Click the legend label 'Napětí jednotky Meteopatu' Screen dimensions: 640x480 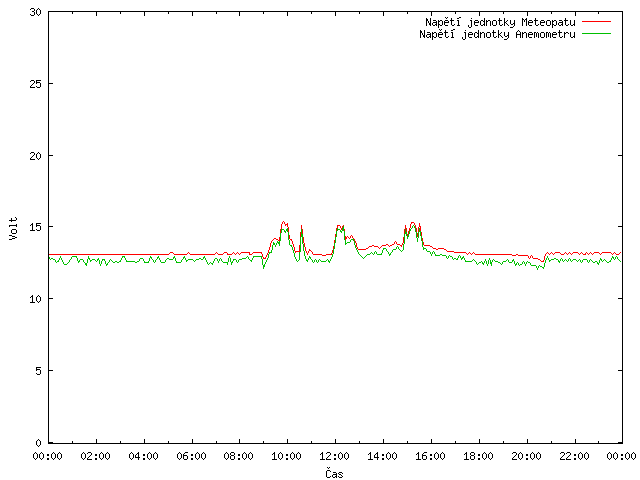coord(500,22)
